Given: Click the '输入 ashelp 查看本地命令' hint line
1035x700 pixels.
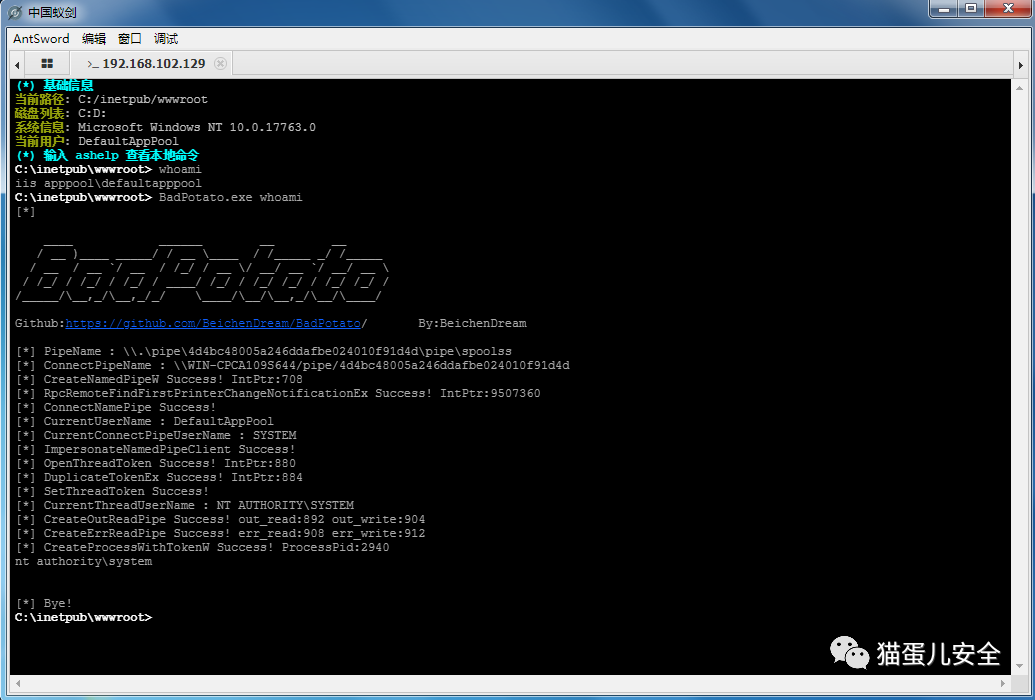Looking at the screenshot, I should point(107,156).
